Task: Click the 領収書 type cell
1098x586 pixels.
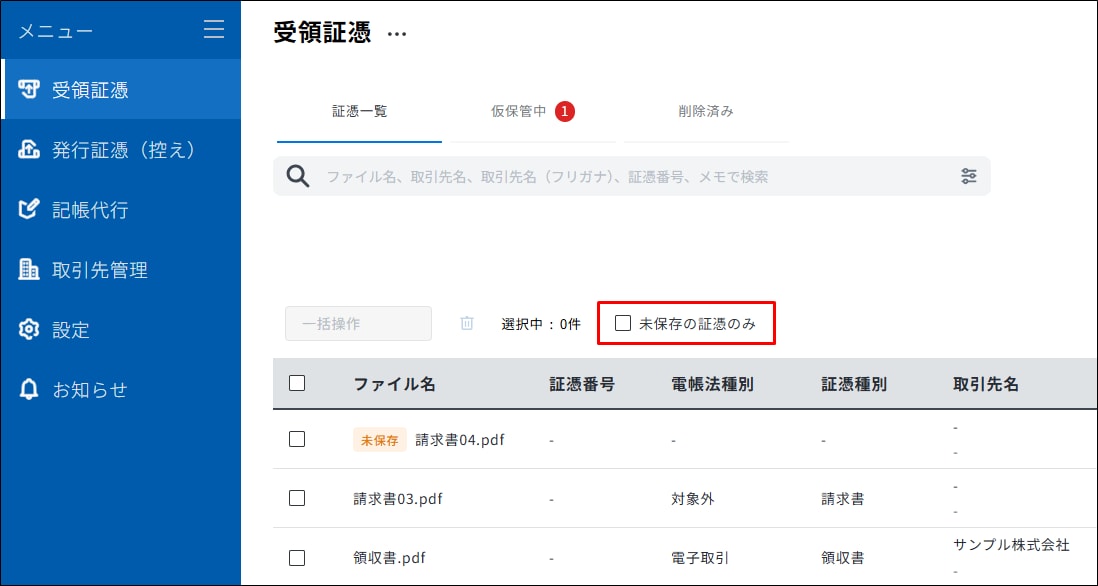Action: coord(842,558)
